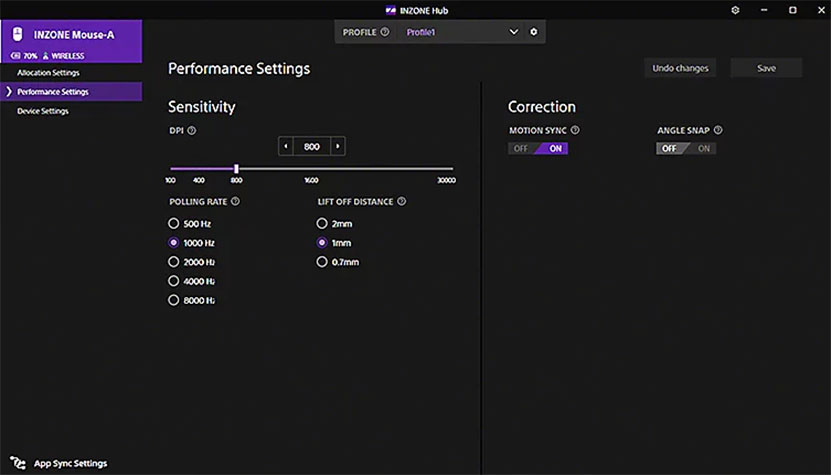Save the performance settings

click(766, 68)
